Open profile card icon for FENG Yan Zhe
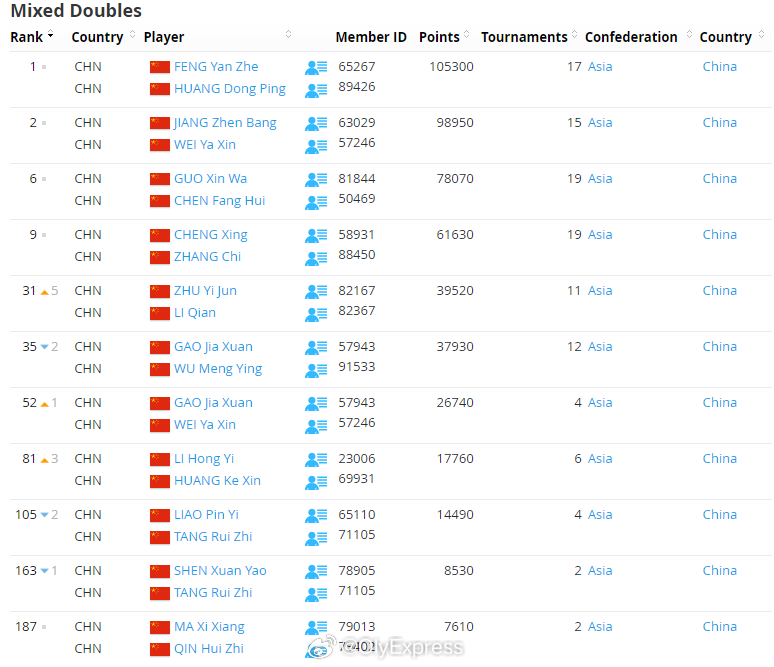 tap(316, 67)
